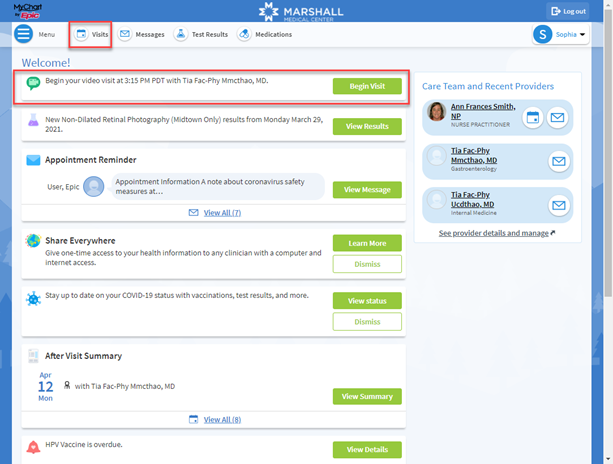Open See provider details and manage link
The height and width of the screenshot is (464, 613).
tap(496, 233)
